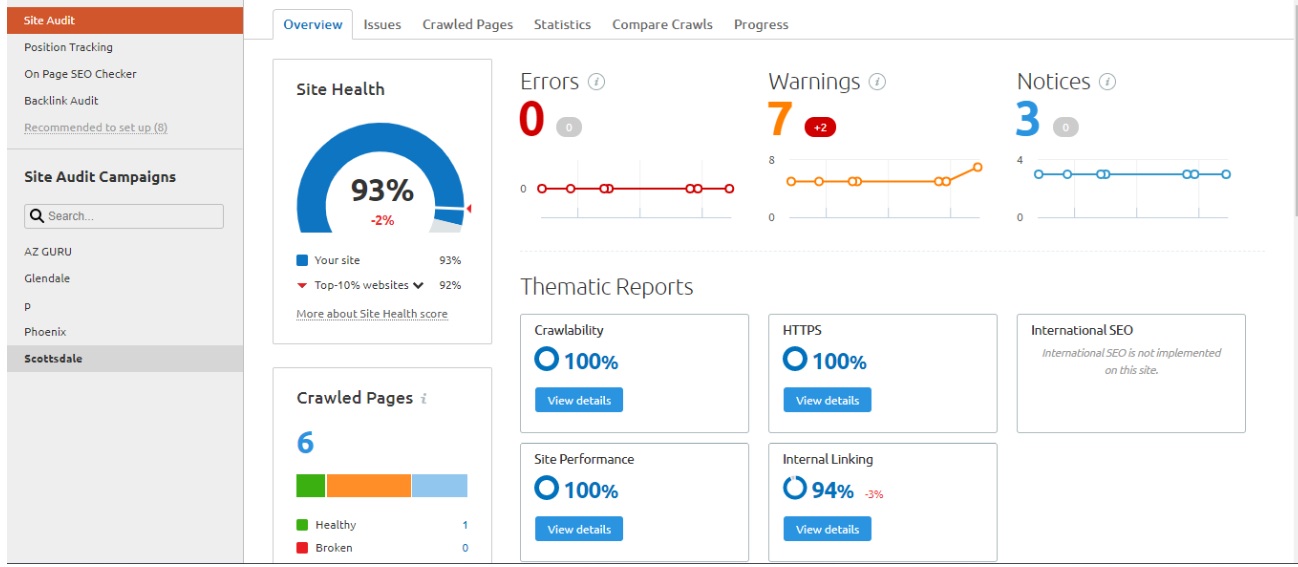Open Backlink Audit in the sidebar
This screenshot has height=567, width=1298.
[x=61, y=101]
